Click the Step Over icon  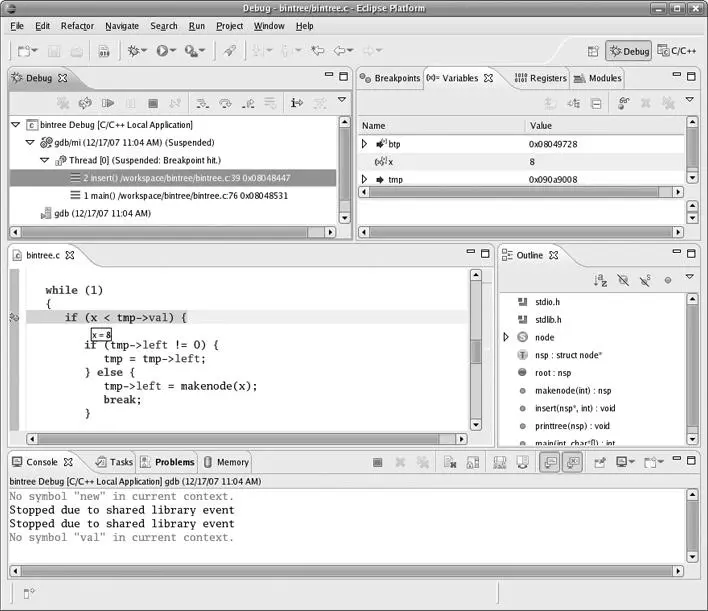(226, 103)
